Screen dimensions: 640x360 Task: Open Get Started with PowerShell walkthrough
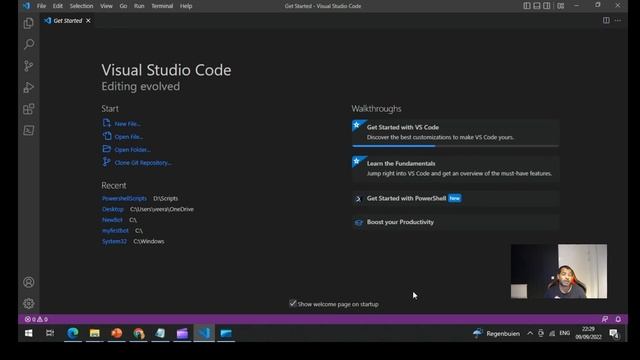click(x=455, y=198)
